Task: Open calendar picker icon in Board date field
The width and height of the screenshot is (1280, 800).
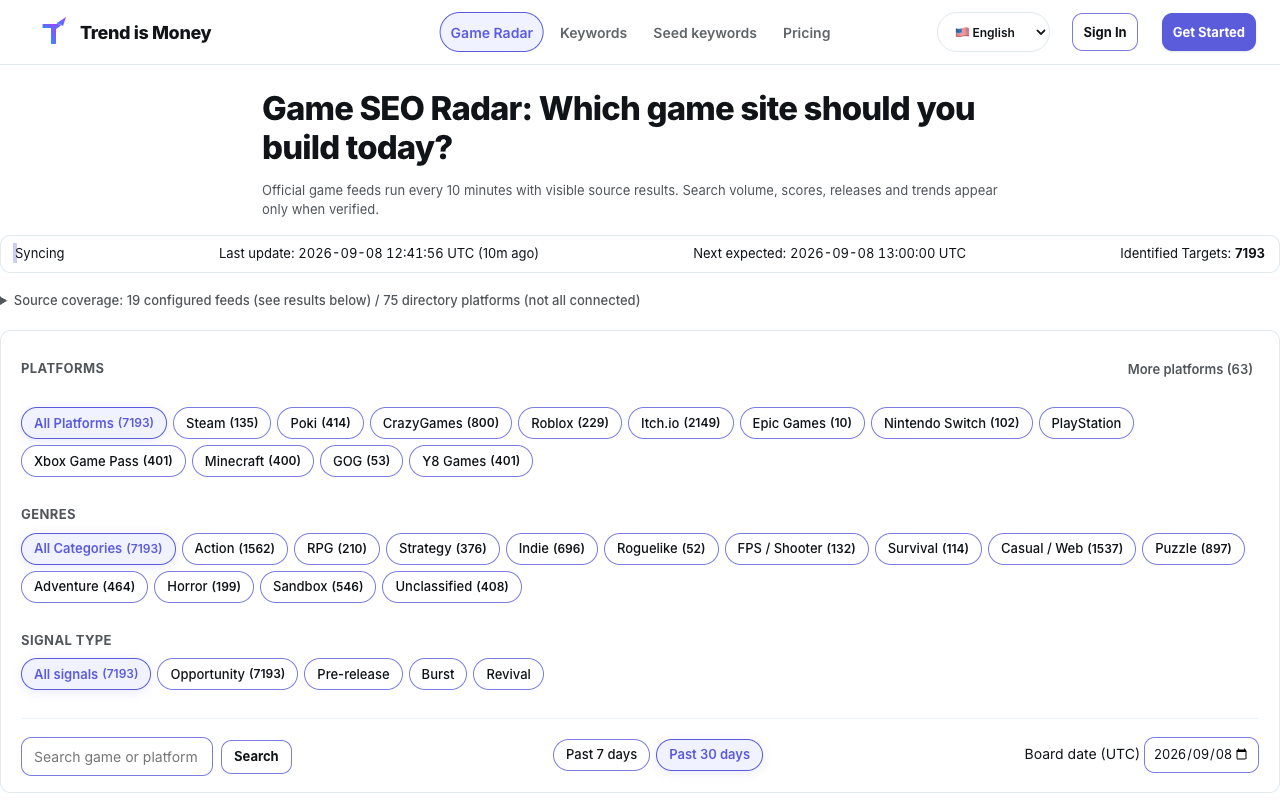Action: pos(1242,755)
